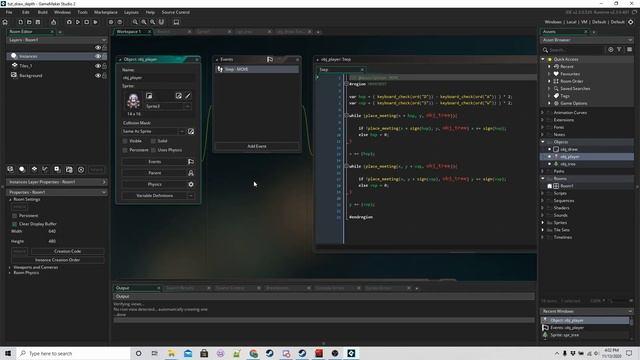Toggle the docks toolbar icon
Viewport: 640px width, 360px height.
(x=161, y=22)
